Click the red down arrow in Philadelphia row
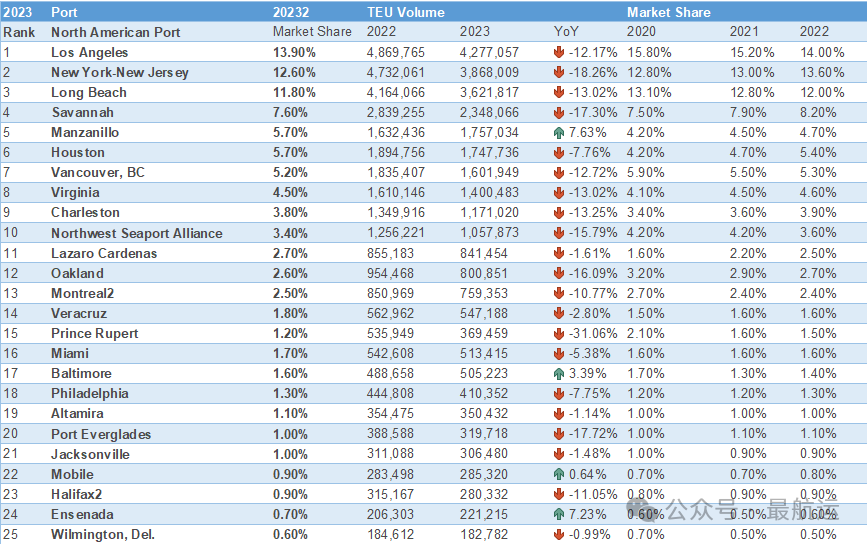The height and width of the screenshot is (544, 867). [558, 394]
